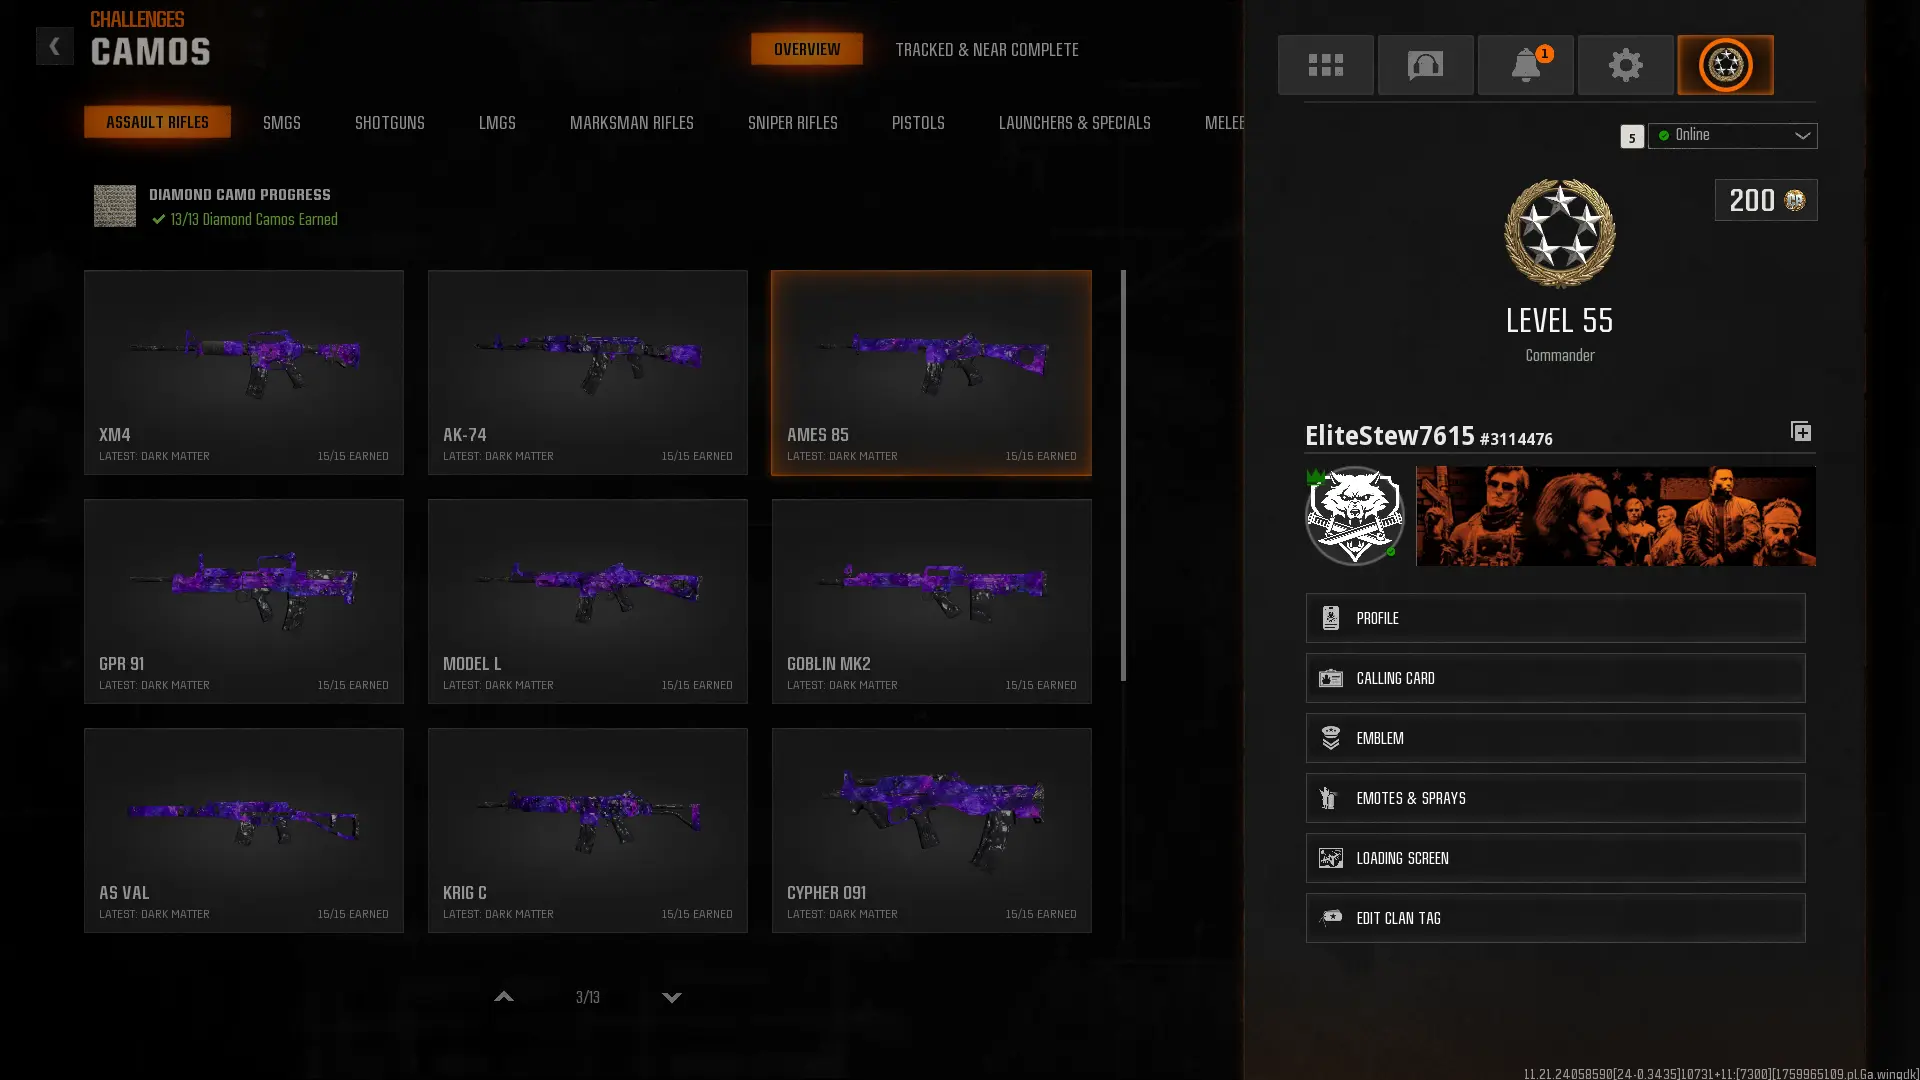Switch to the SMGs tab
The image size is (1920, 1080).
tap(281, 123)
